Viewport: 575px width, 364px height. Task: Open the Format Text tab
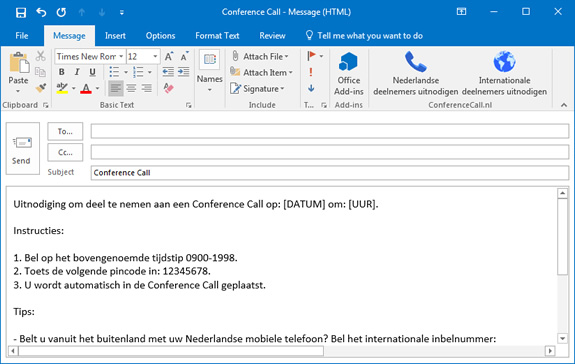pos(217,36)
